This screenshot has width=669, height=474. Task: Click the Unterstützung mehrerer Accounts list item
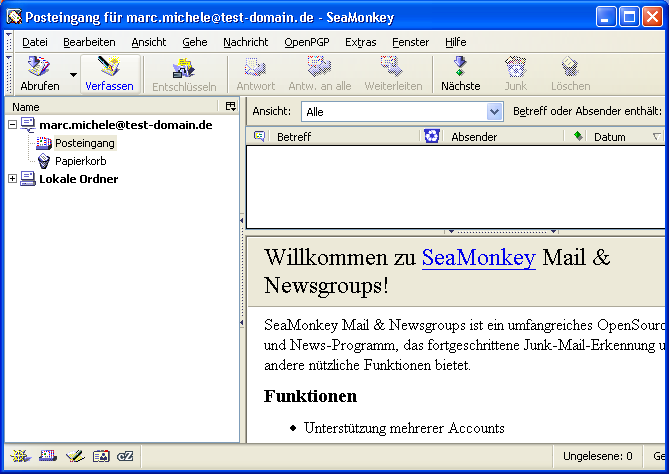404,428
